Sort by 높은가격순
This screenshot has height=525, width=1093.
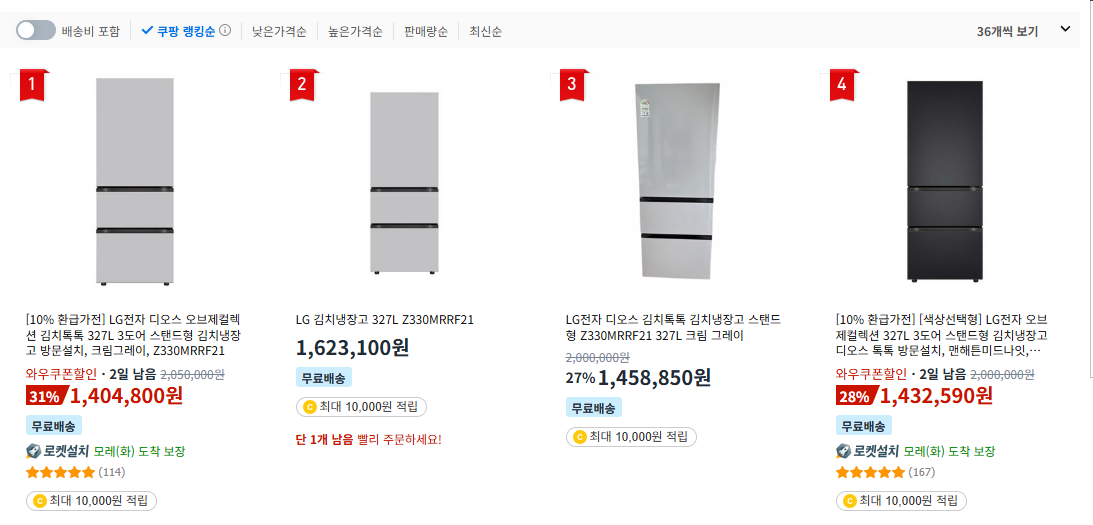(x=355, y=31)
